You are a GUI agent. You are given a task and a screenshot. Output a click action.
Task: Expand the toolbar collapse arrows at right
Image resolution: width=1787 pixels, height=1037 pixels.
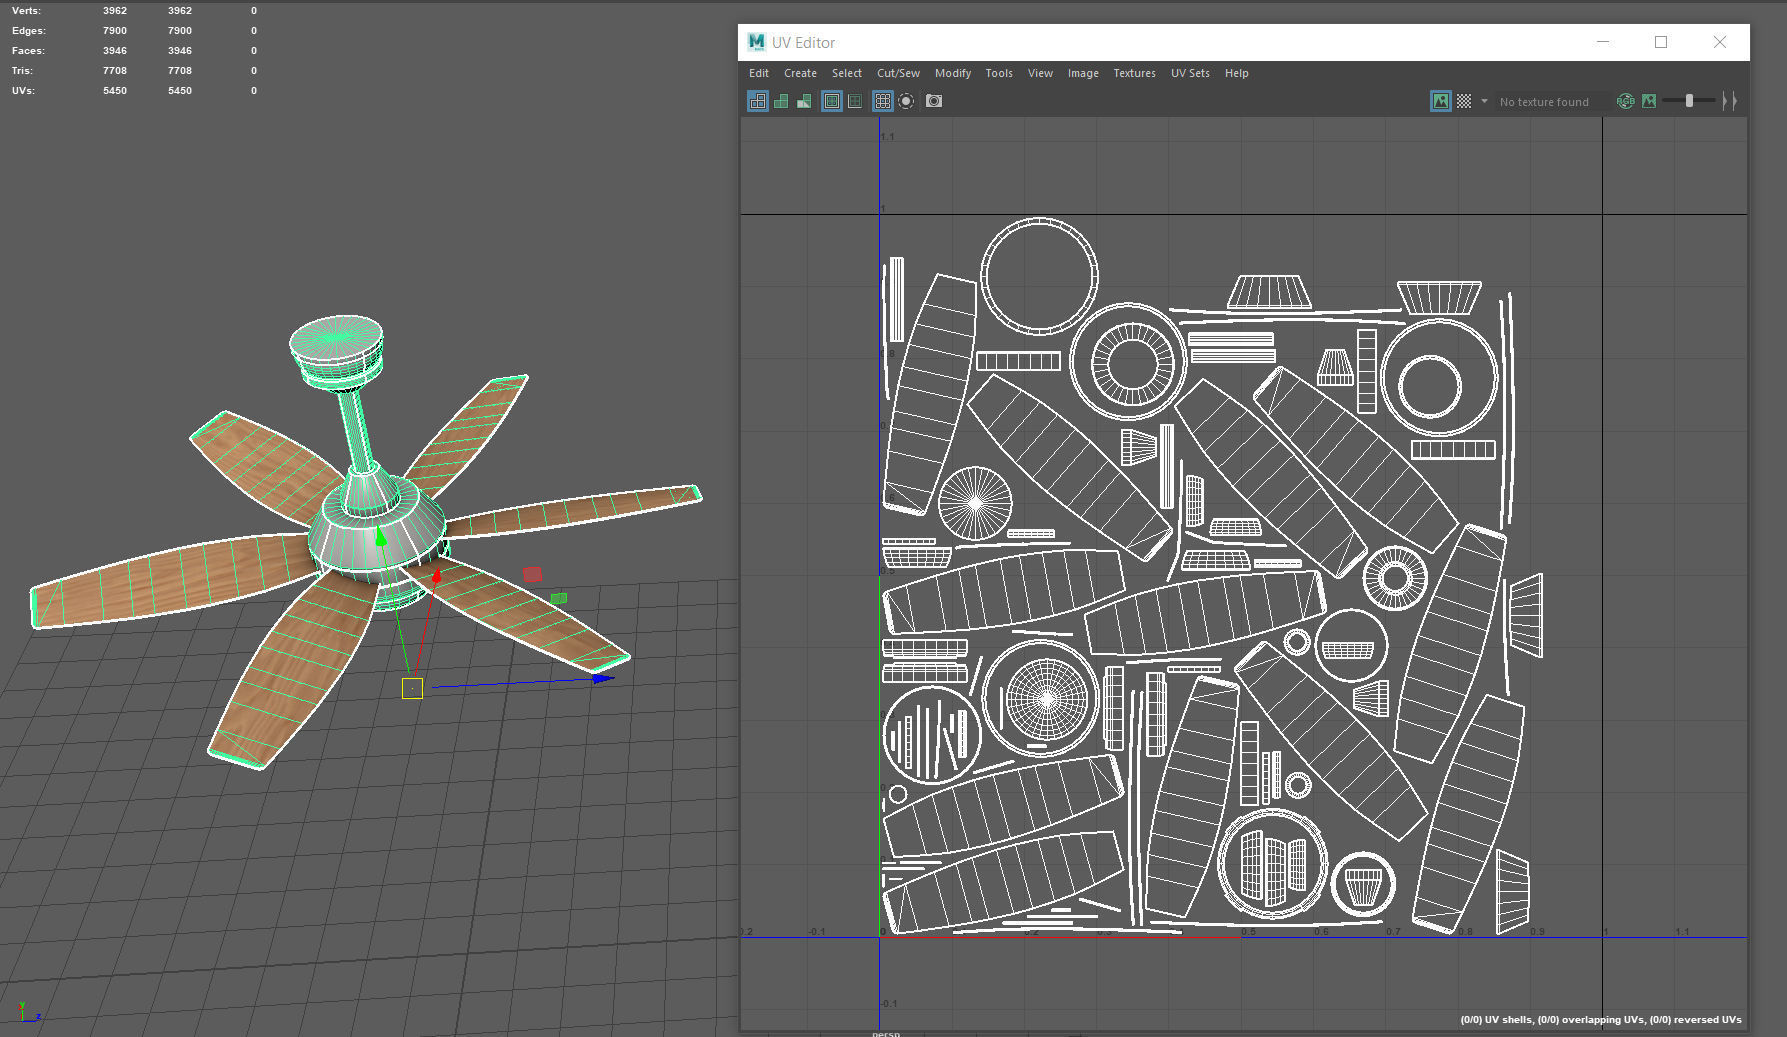(1730, 101)
